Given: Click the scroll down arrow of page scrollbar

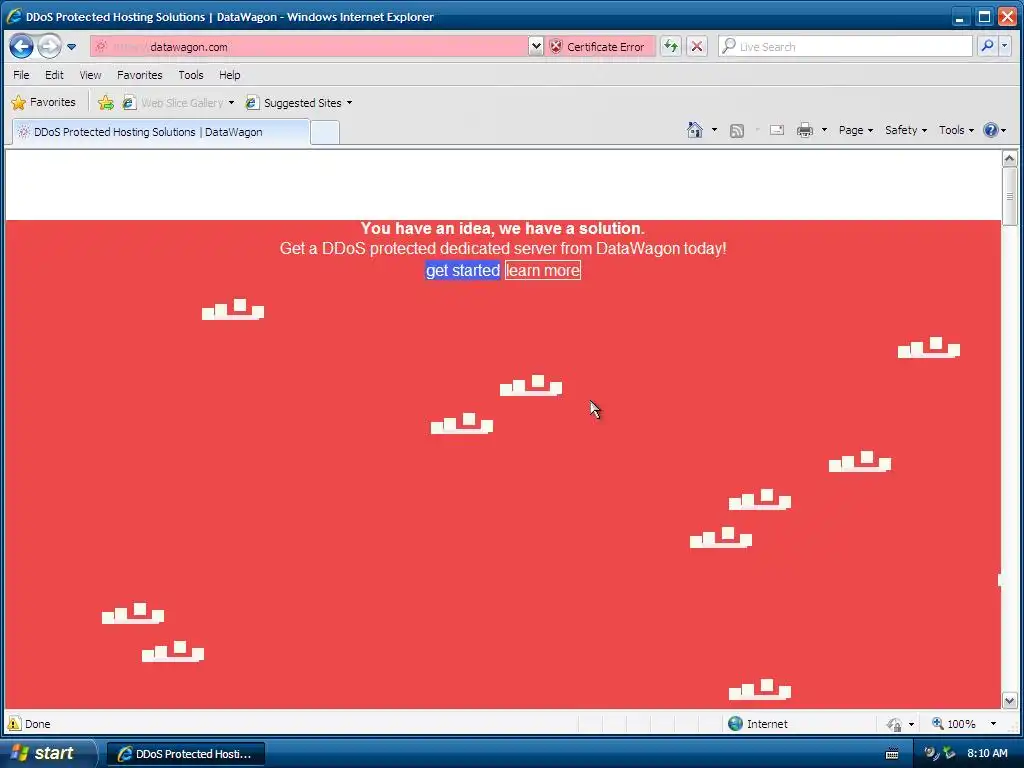Looking at the screenshot, I should click(1009, 701).
